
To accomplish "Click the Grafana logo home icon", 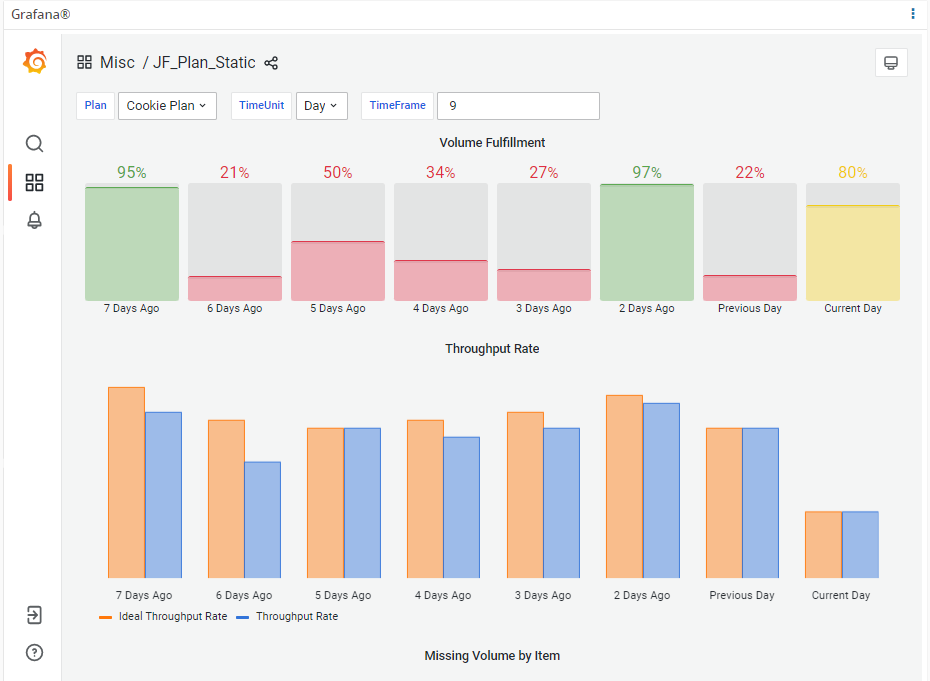I will point(35,62).
